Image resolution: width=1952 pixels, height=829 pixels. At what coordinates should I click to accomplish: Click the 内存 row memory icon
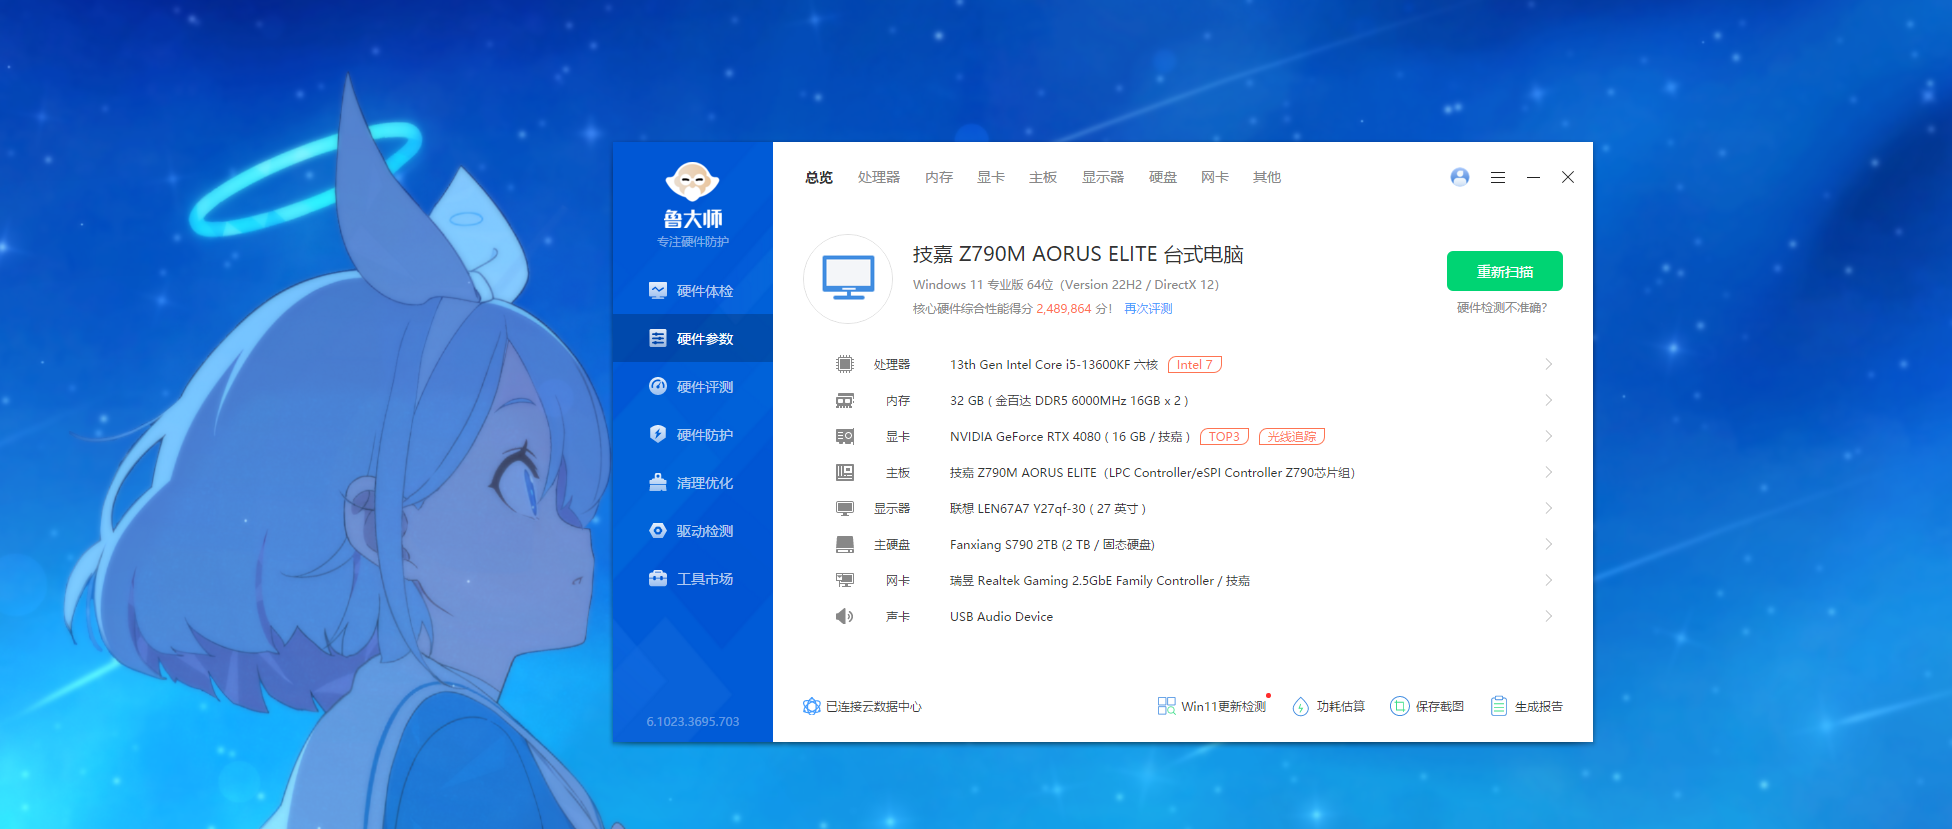pyautogui.click(x=845, y=400)
